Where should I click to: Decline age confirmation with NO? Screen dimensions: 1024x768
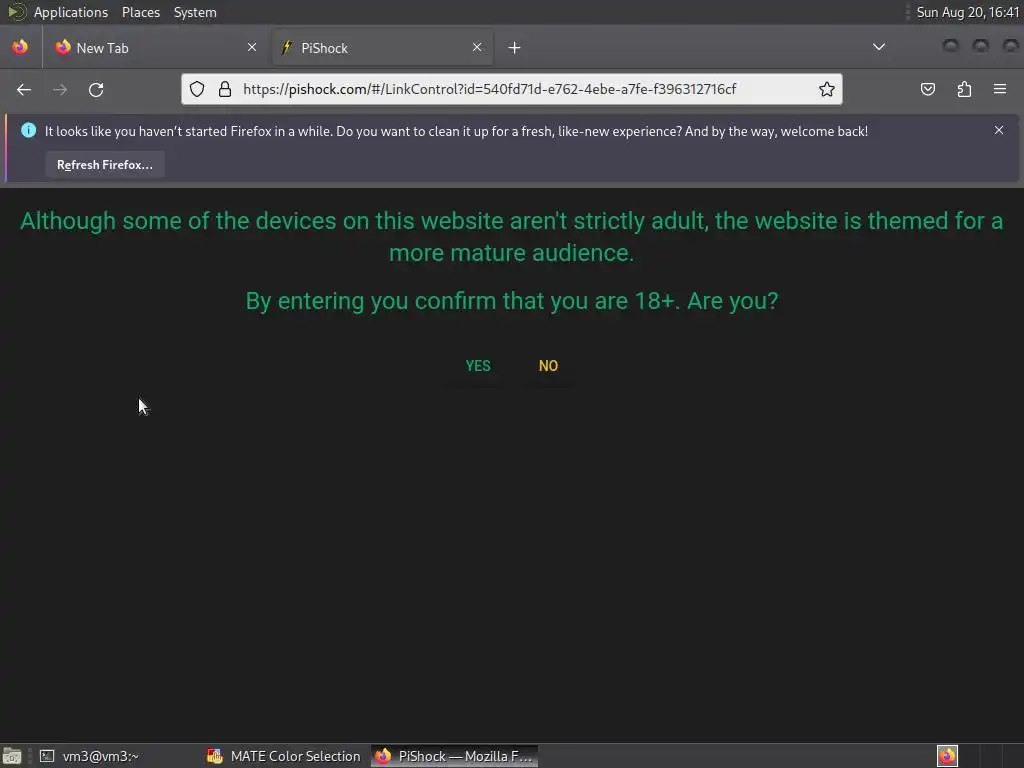click(548, 366)
